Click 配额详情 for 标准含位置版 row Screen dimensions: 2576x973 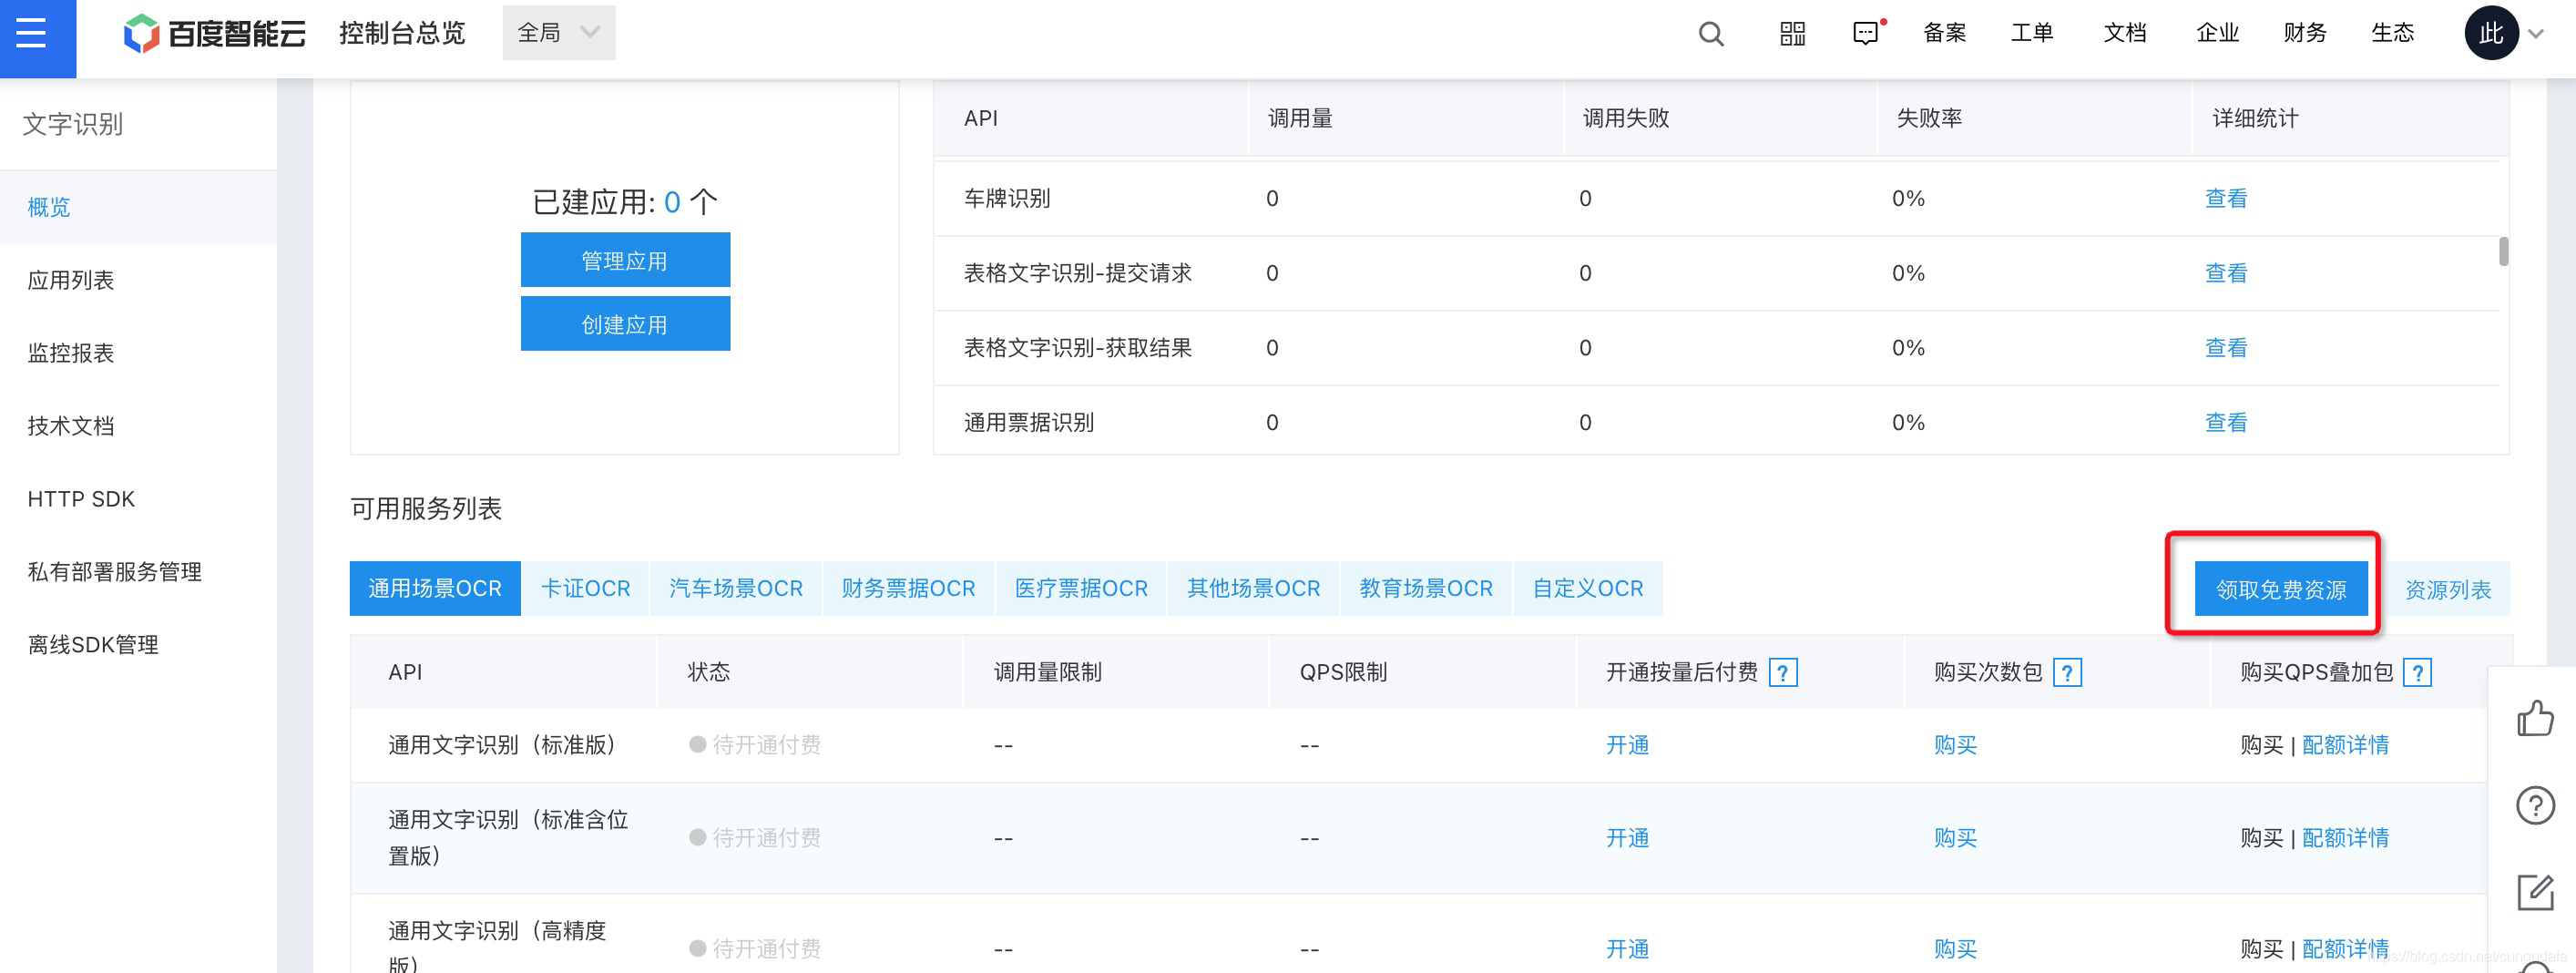point(2345,838)
